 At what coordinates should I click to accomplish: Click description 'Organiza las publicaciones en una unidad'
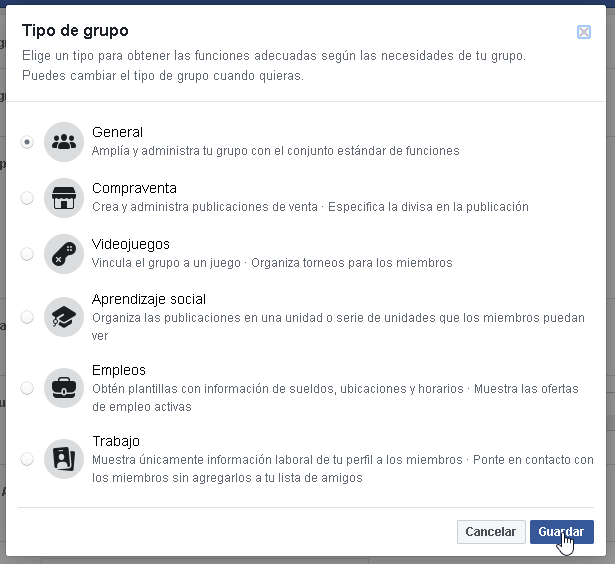338,326
